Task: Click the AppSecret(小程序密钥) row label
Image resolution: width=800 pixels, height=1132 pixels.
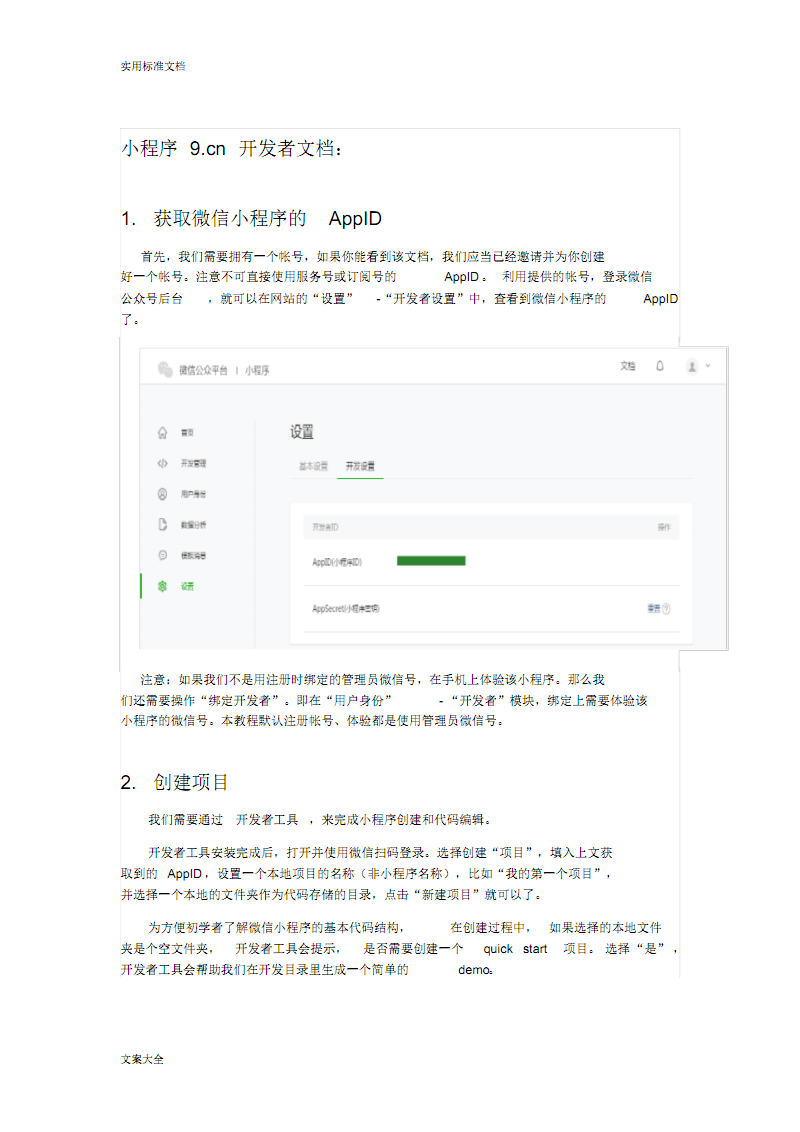Action: click(346, 609)
